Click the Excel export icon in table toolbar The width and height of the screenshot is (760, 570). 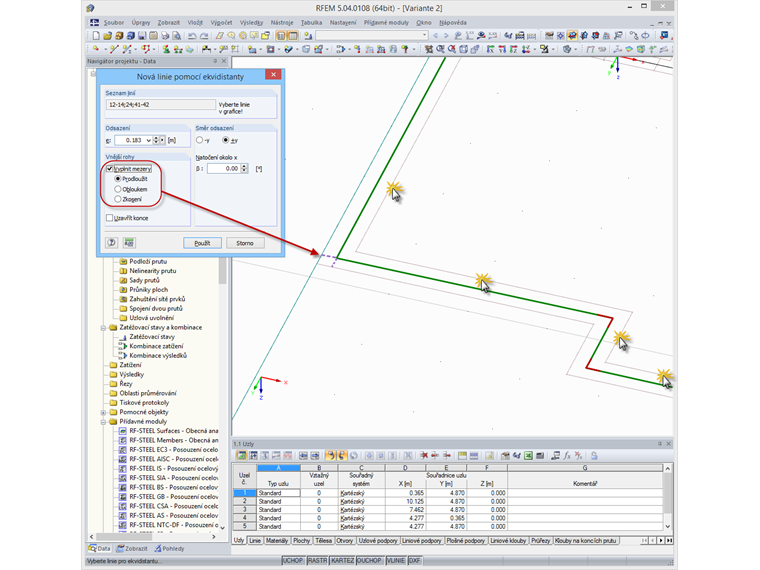coord(528,456)
